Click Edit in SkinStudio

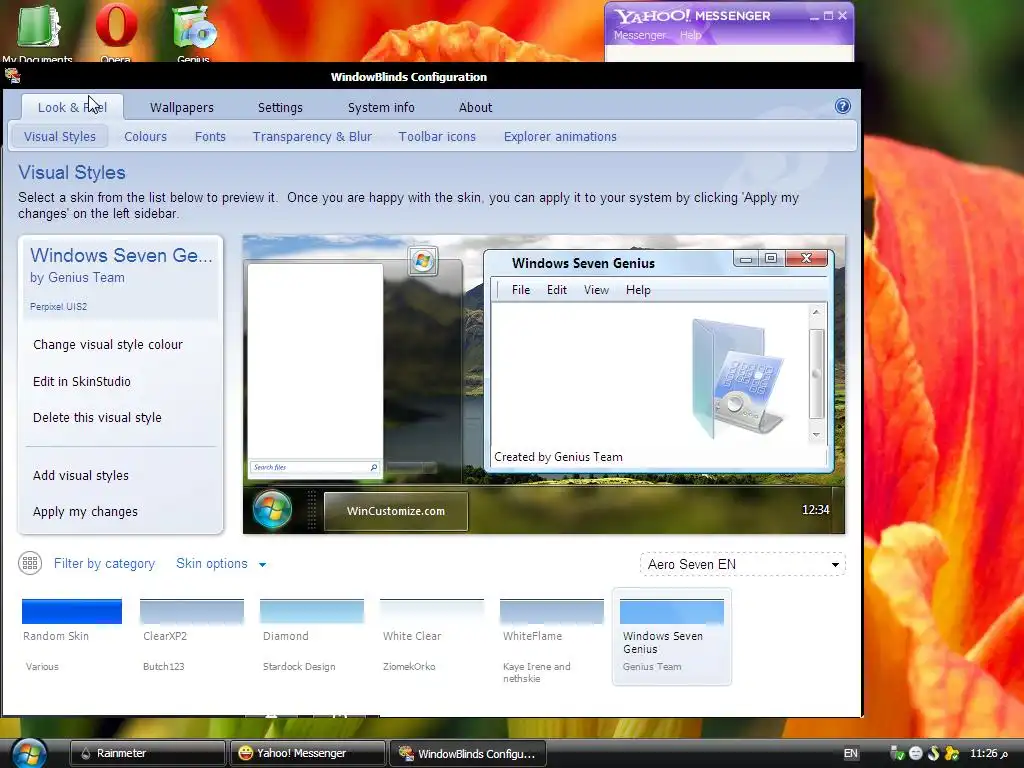click(82, 381)
